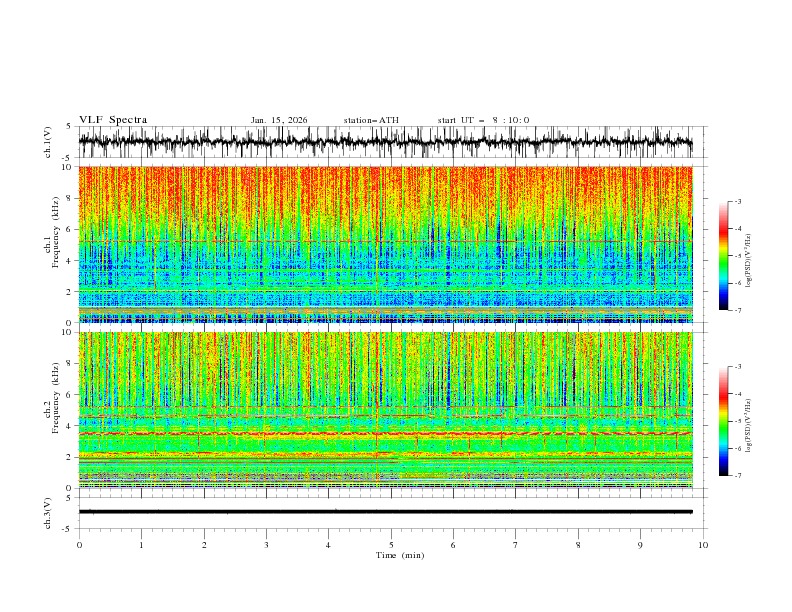
Task: Click the ch.1 spectrogram plot
Action: tap(386, 244)
